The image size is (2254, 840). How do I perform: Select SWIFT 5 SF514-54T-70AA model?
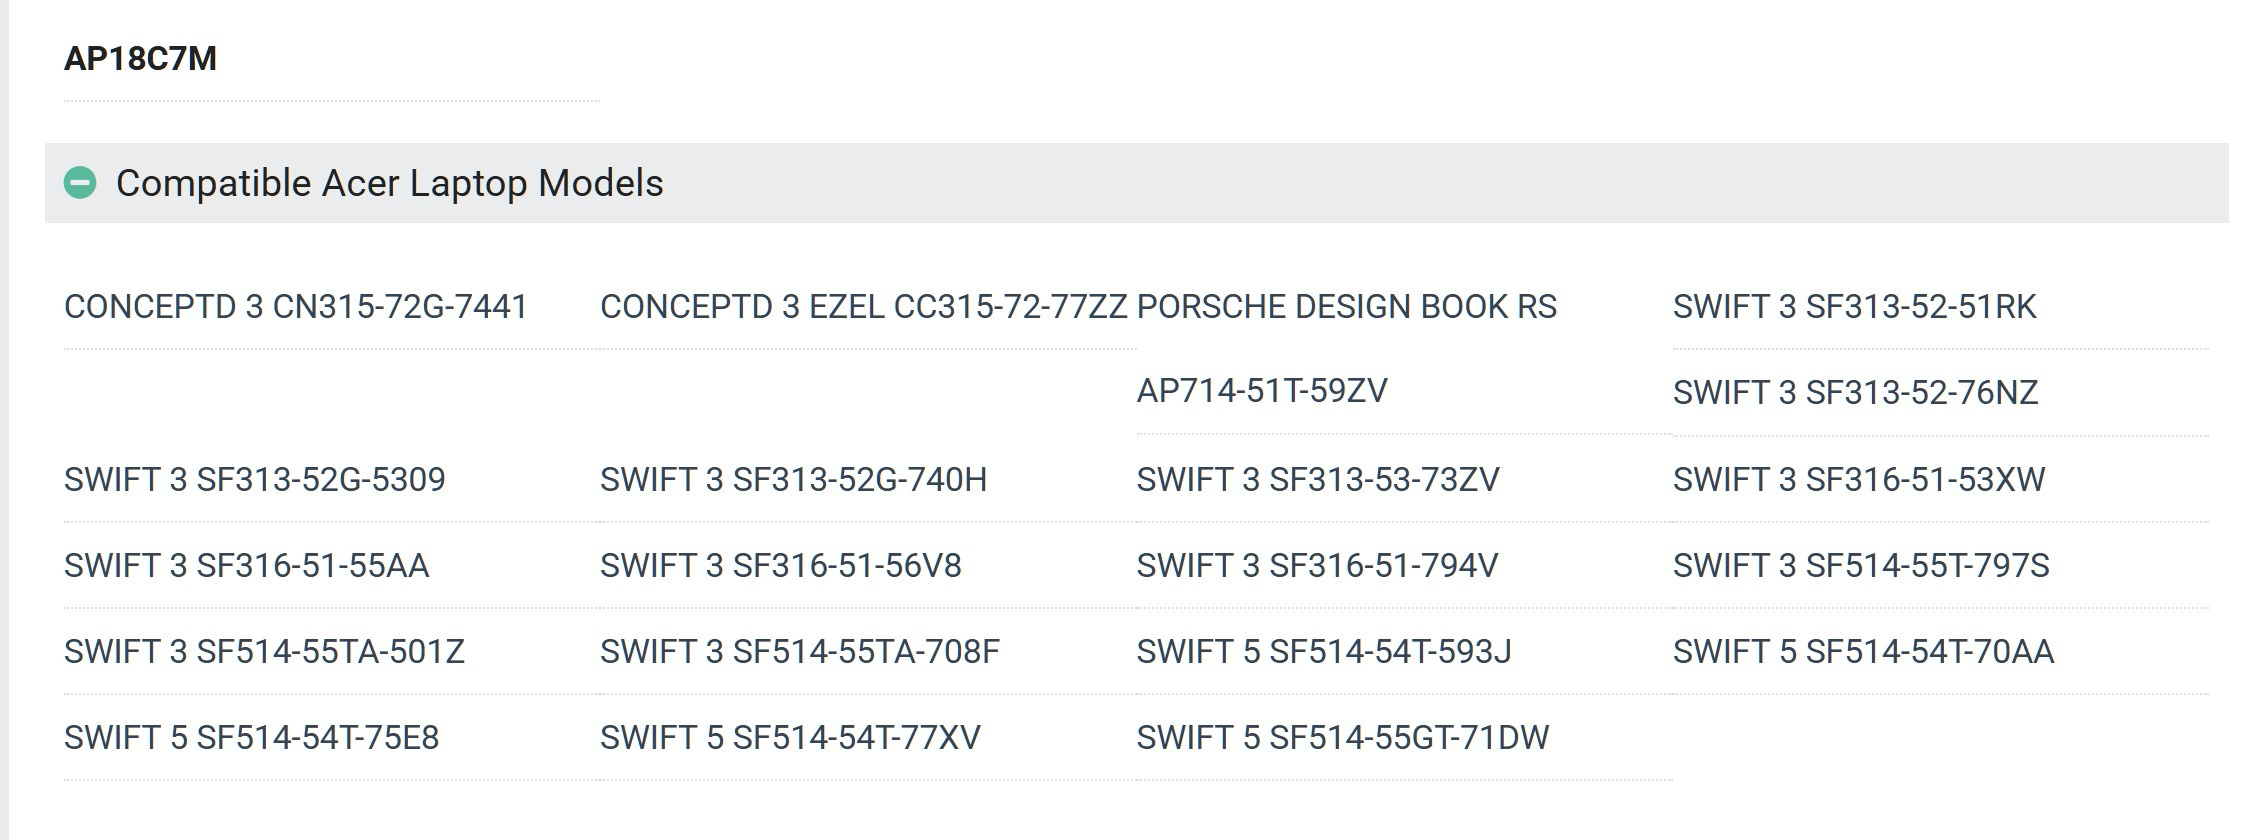pyautogui.click(x=1864, y=652)
